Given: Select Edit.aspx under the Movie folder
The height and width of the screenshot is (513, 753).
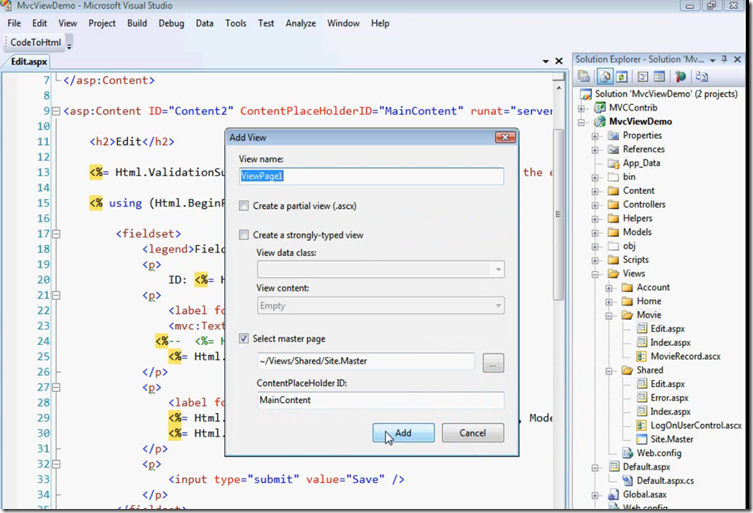Looking at the screenshot, I should tap(667, 329).
